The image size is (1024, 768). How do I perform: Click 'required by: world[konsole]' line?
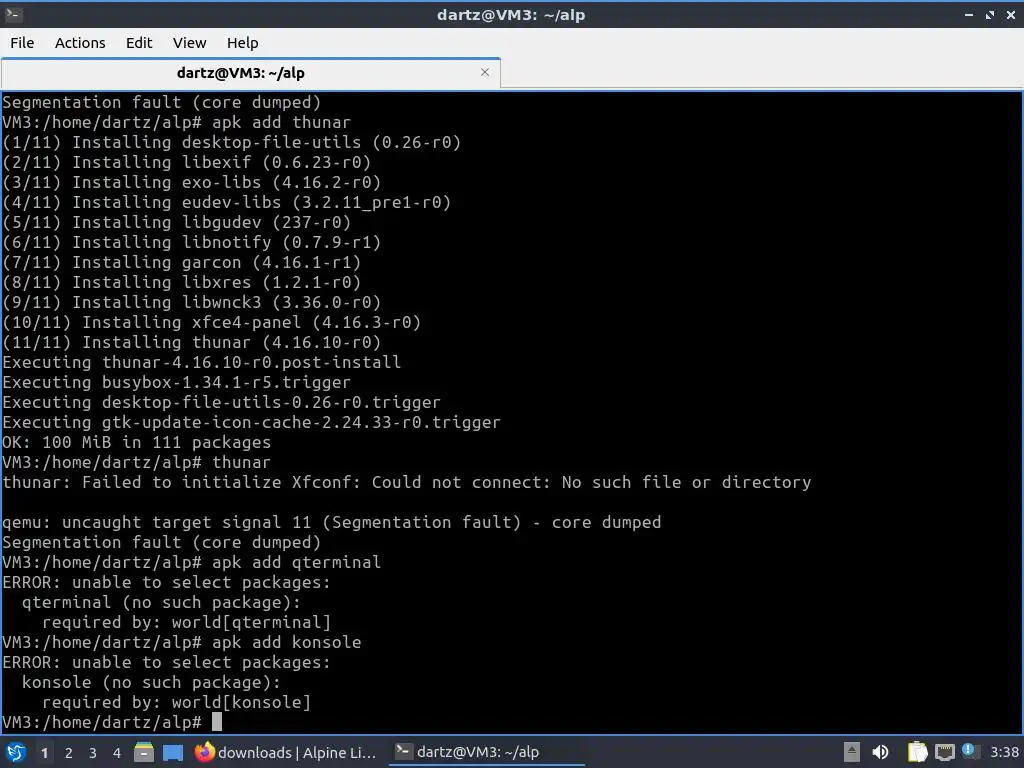(176, 702)
